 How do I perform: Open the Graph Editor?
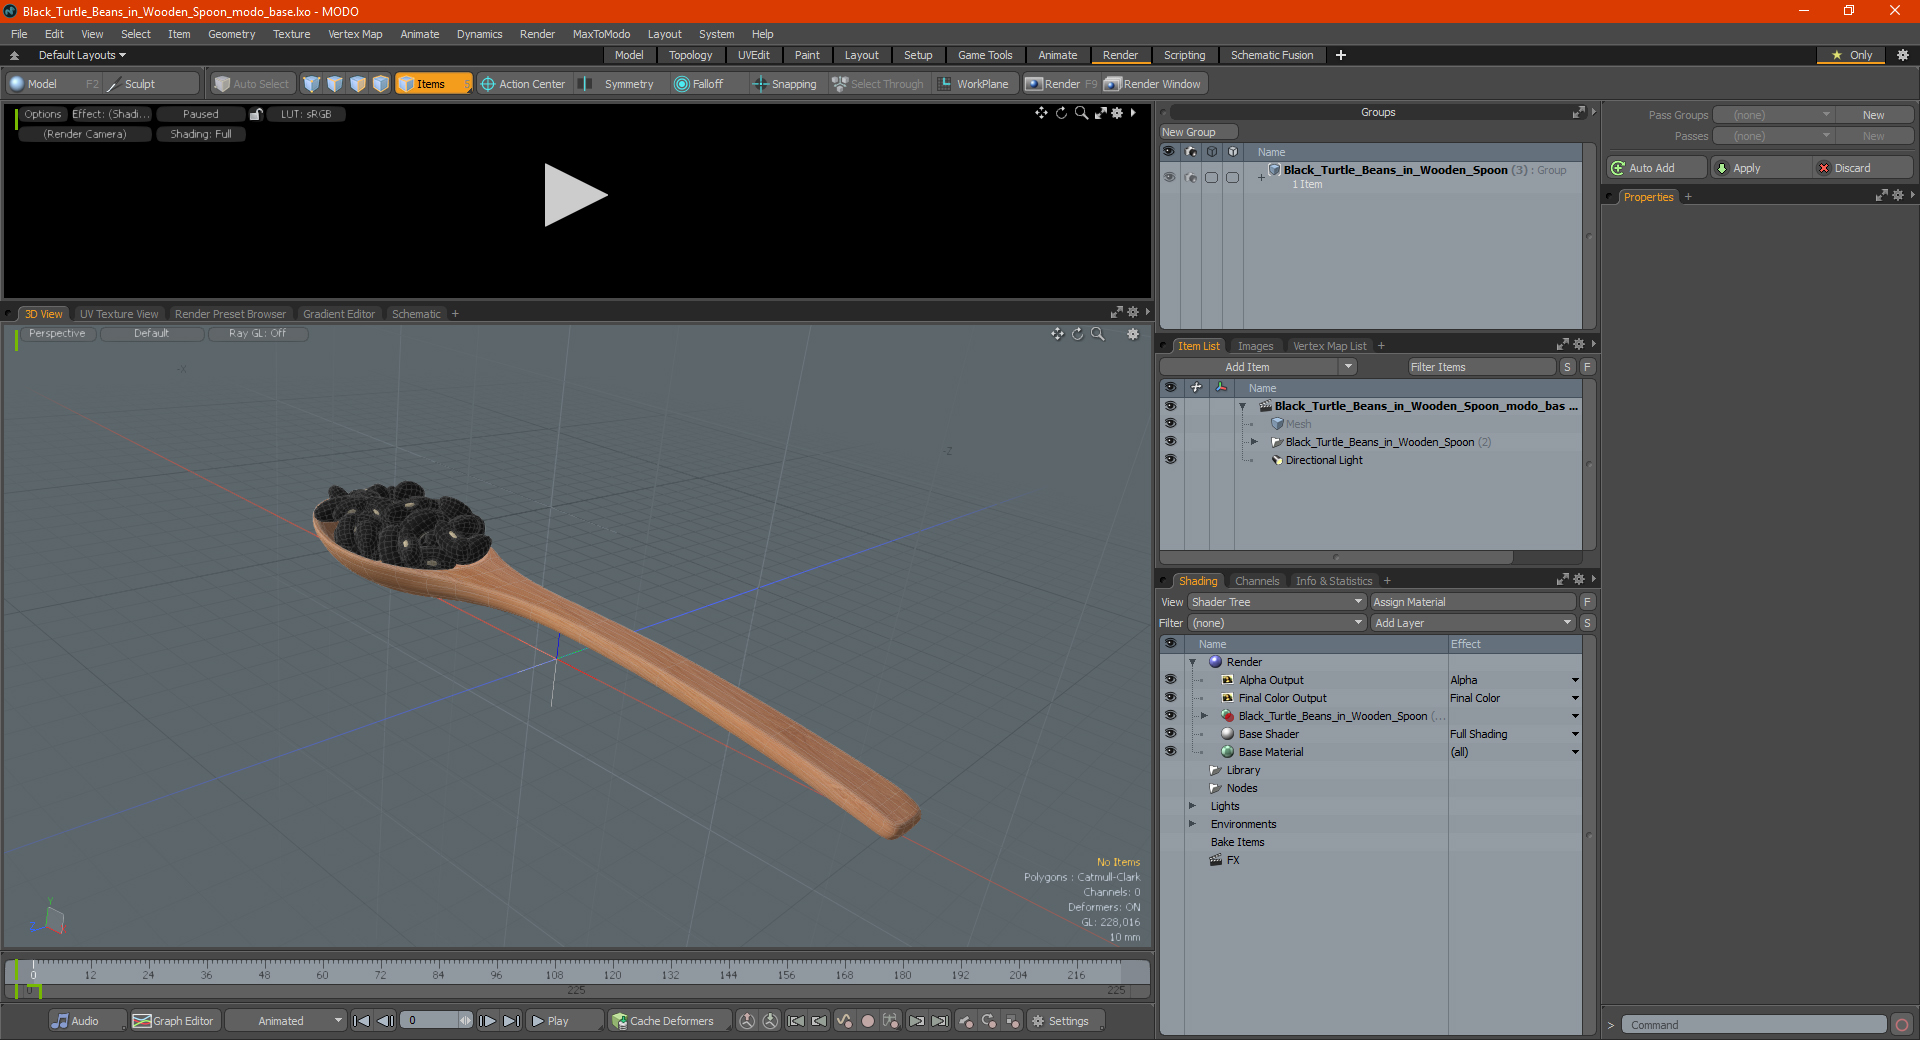point(174,1021)
